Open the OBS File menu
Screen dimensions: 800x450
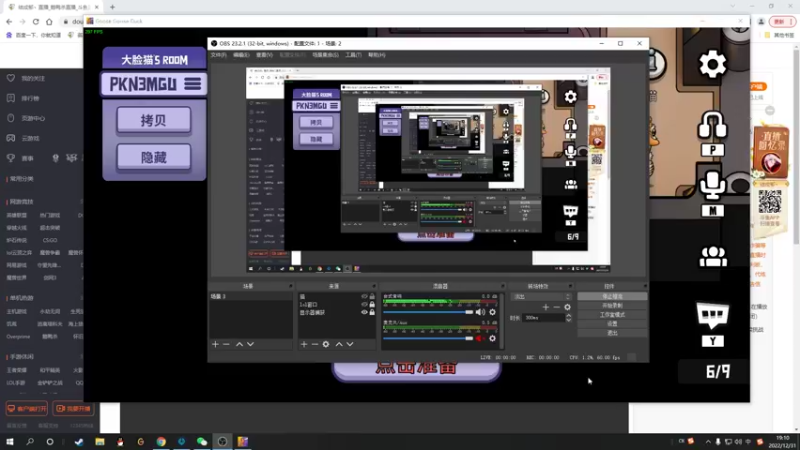(x=218, y=55)
